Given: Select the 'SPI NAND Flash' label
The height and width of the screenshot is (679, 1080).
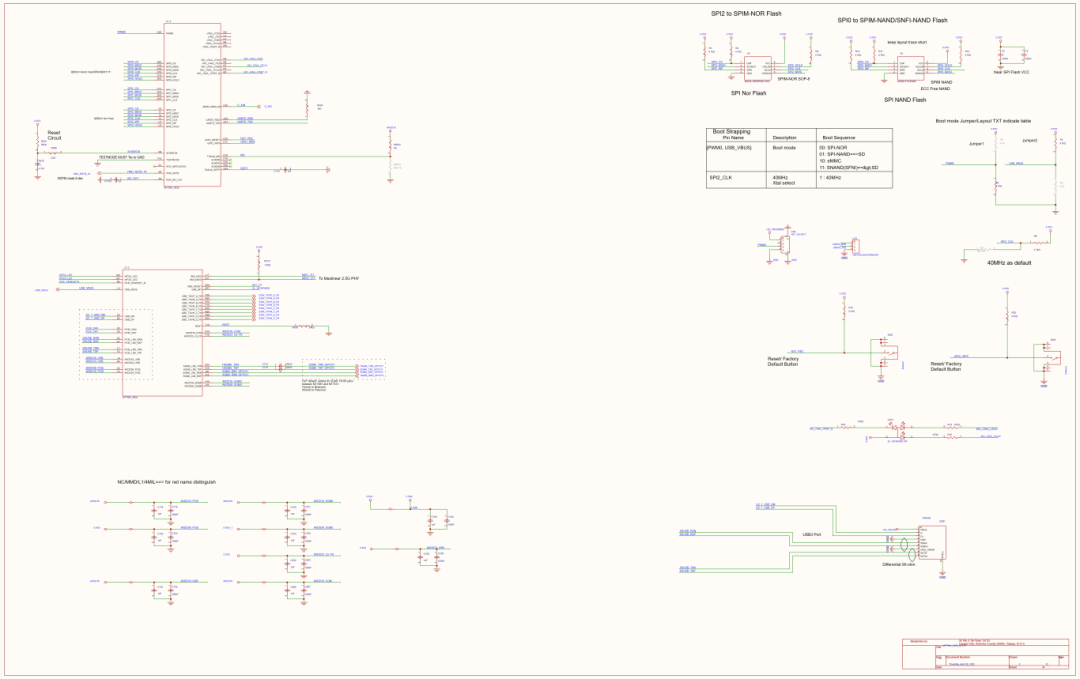Looking at the screenshot, I should (905, 100).
